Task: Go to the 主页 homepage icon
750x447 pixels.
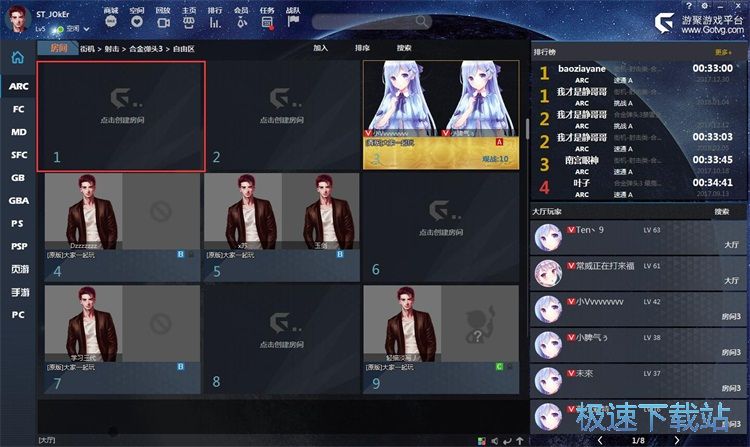Action: click(x=189, y=22)
